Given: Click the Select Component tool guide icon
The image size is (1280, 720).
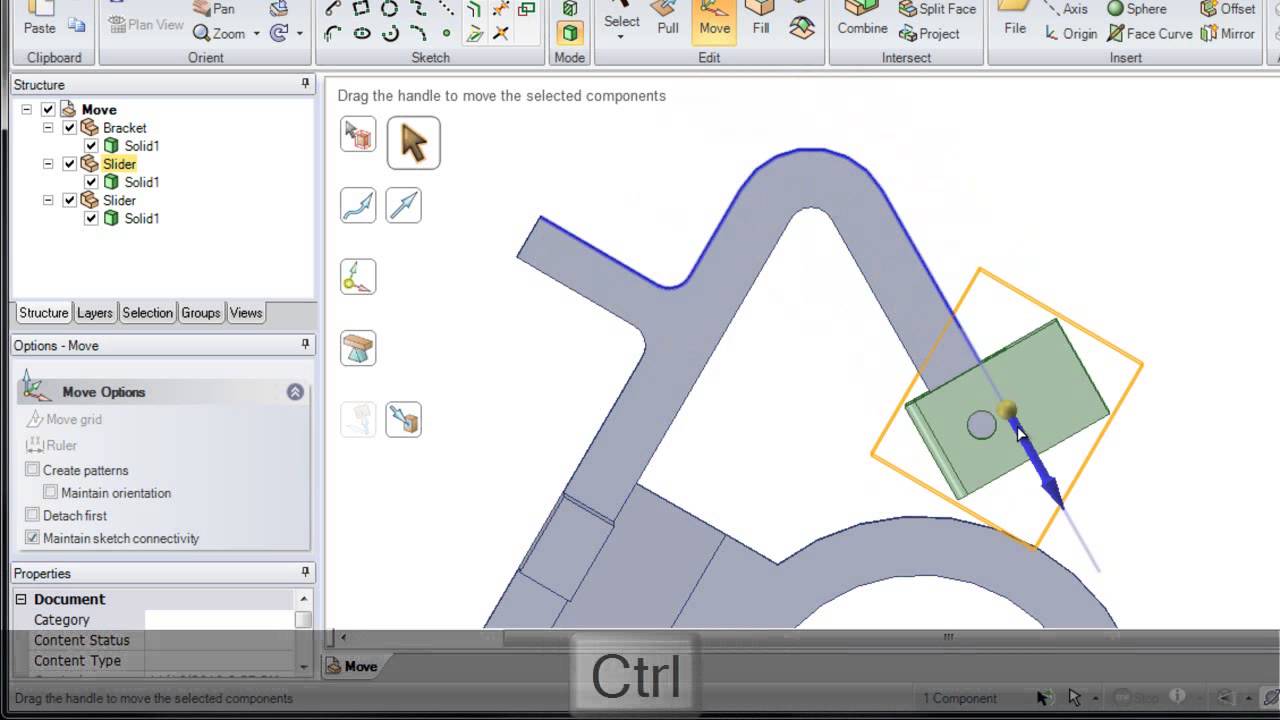Looking at the screenshot, I should [x=358, y=134].
